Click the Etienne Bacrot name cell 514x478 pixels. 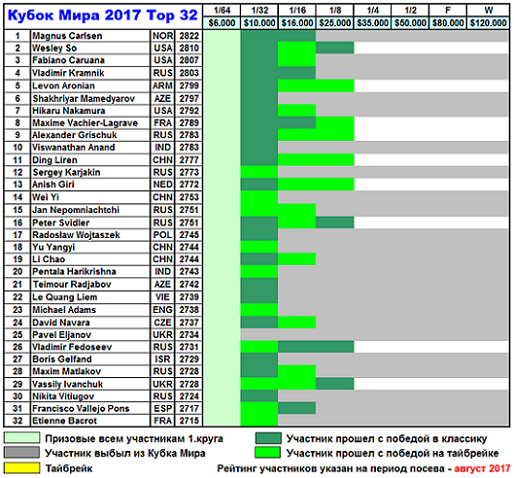90,421
